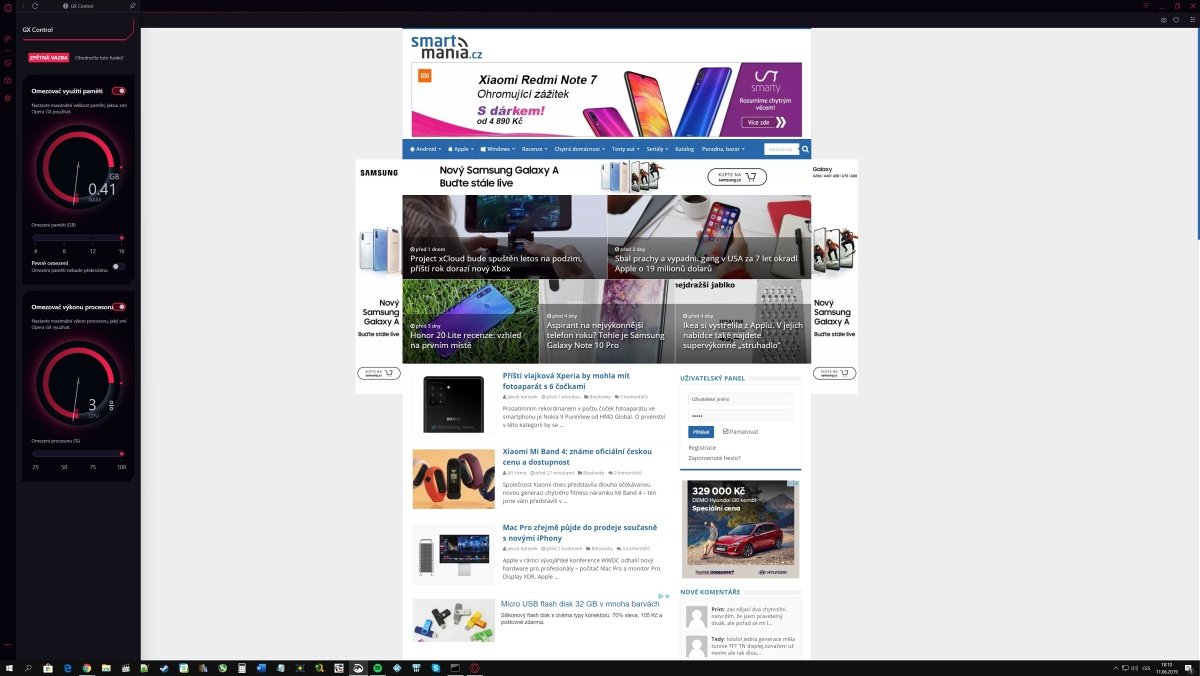Click Samsung Galaxy A shop cart button
This screenshot has height=676, width=1200.
pos(737,177)
